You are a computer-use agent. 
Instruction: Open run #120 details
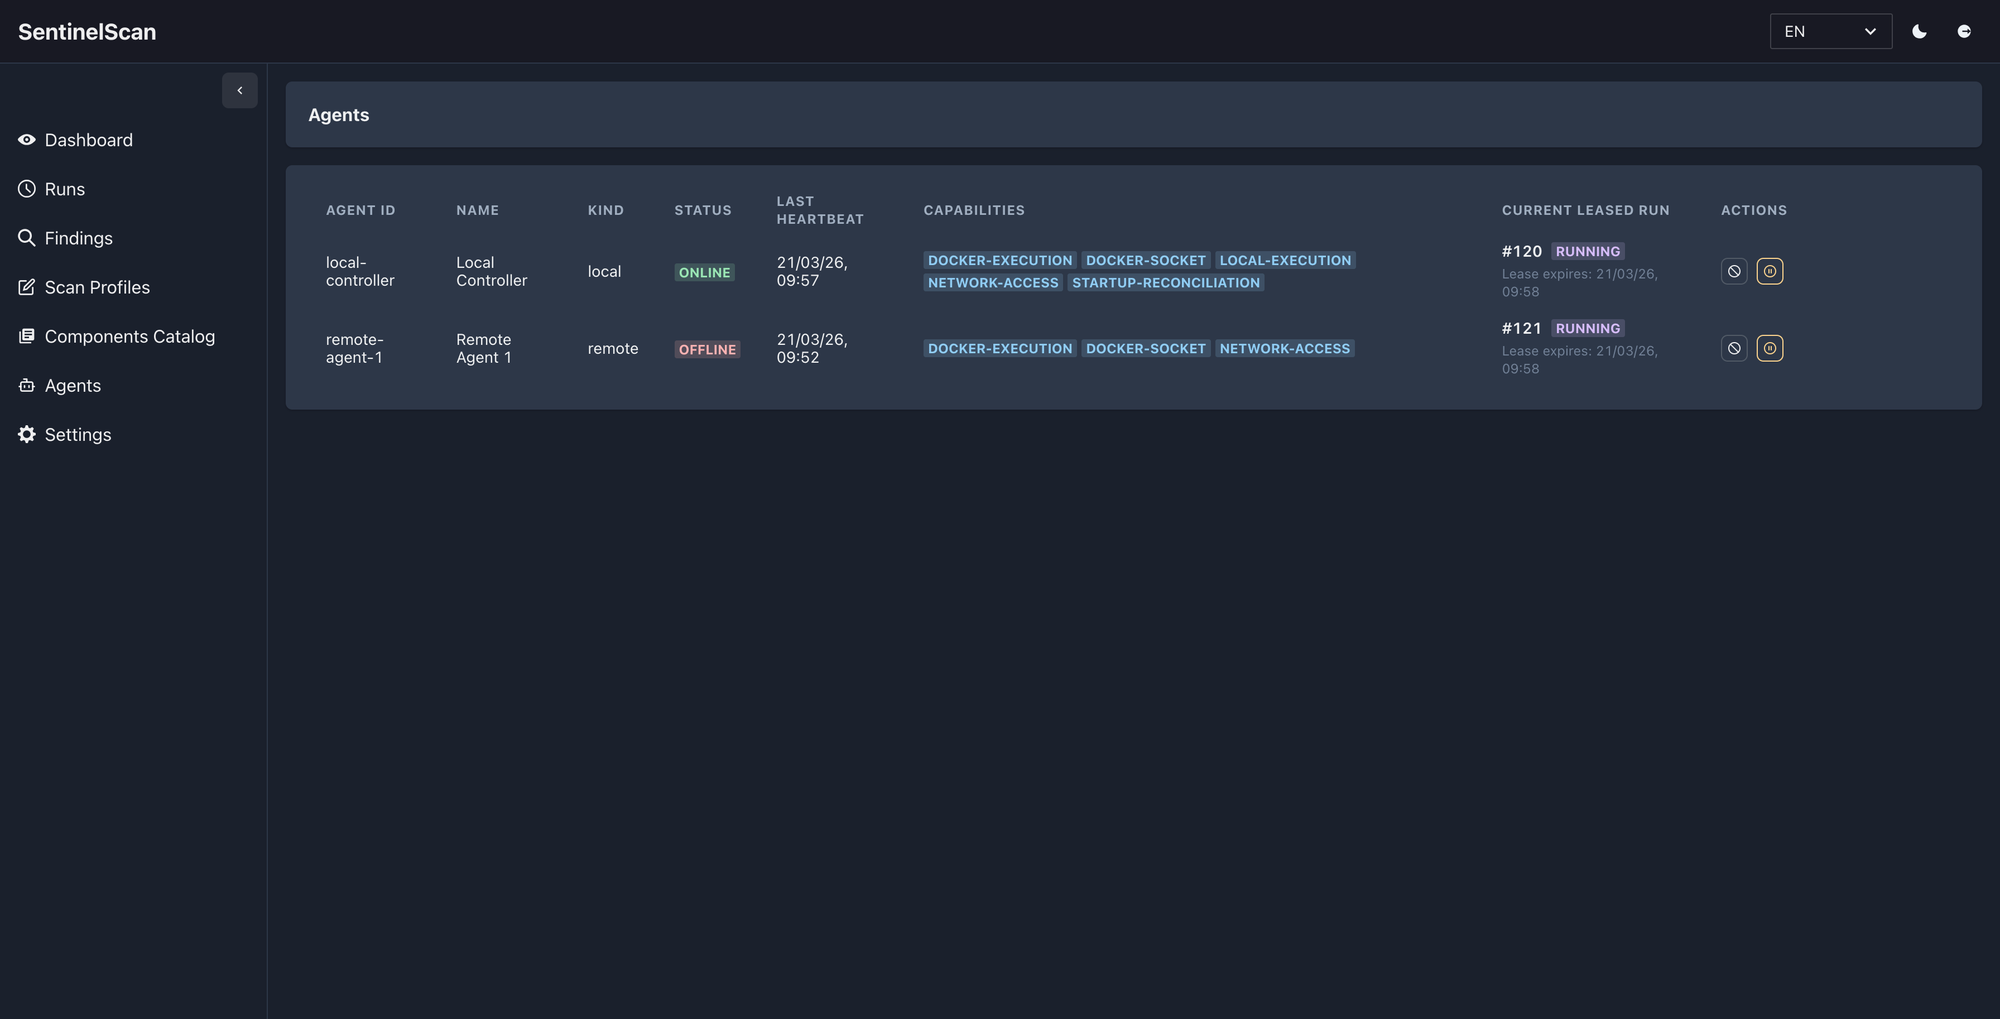[x=1521, y=251]
